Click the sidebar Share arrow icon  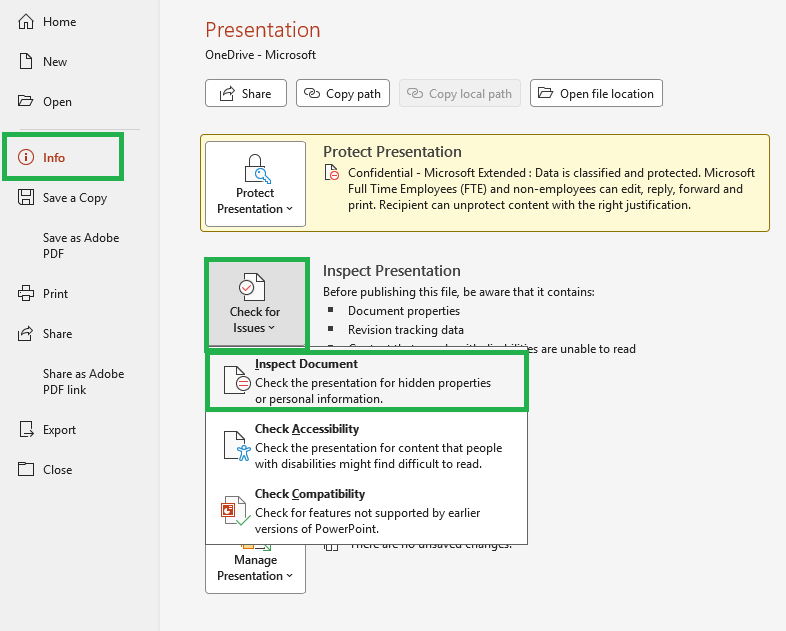[x=26, y=333]
